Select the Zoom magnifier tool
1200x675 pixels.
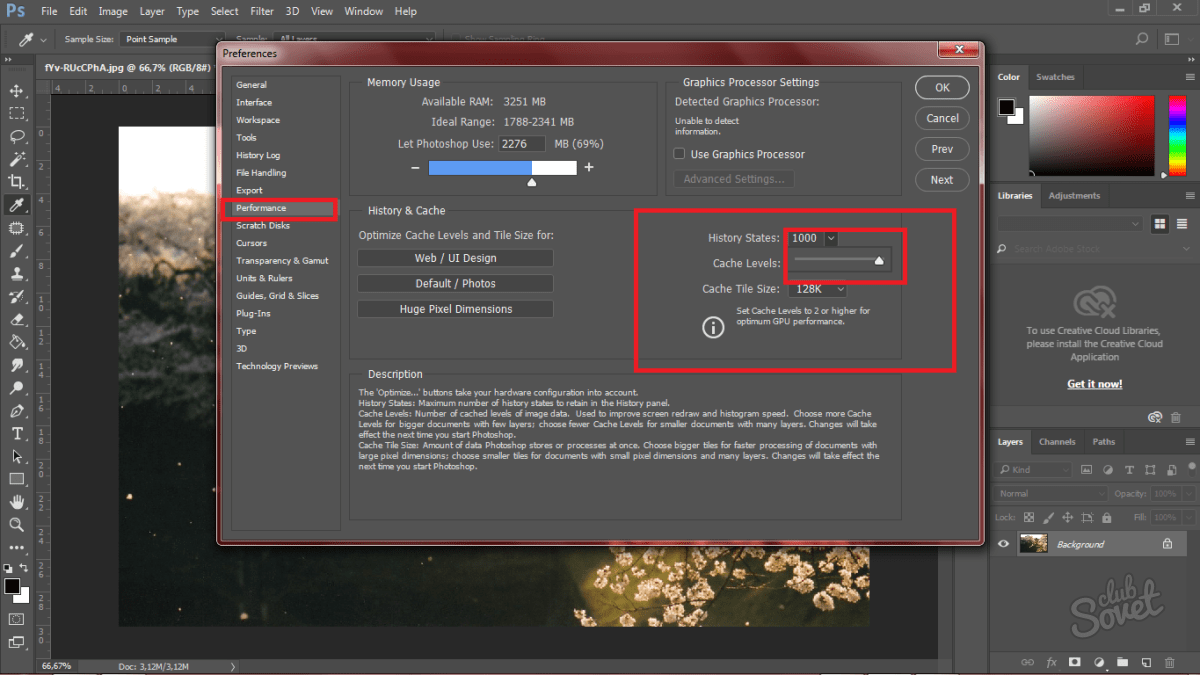pos(17,524)
